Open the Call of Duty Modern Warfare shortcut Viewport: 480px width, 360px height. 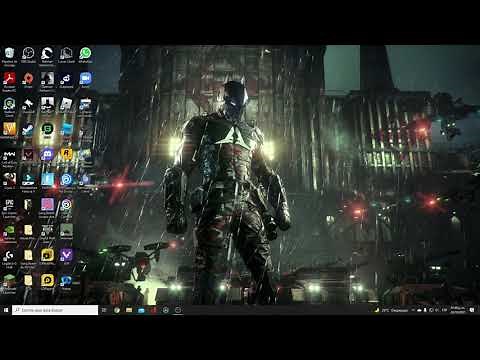point(9,157)
